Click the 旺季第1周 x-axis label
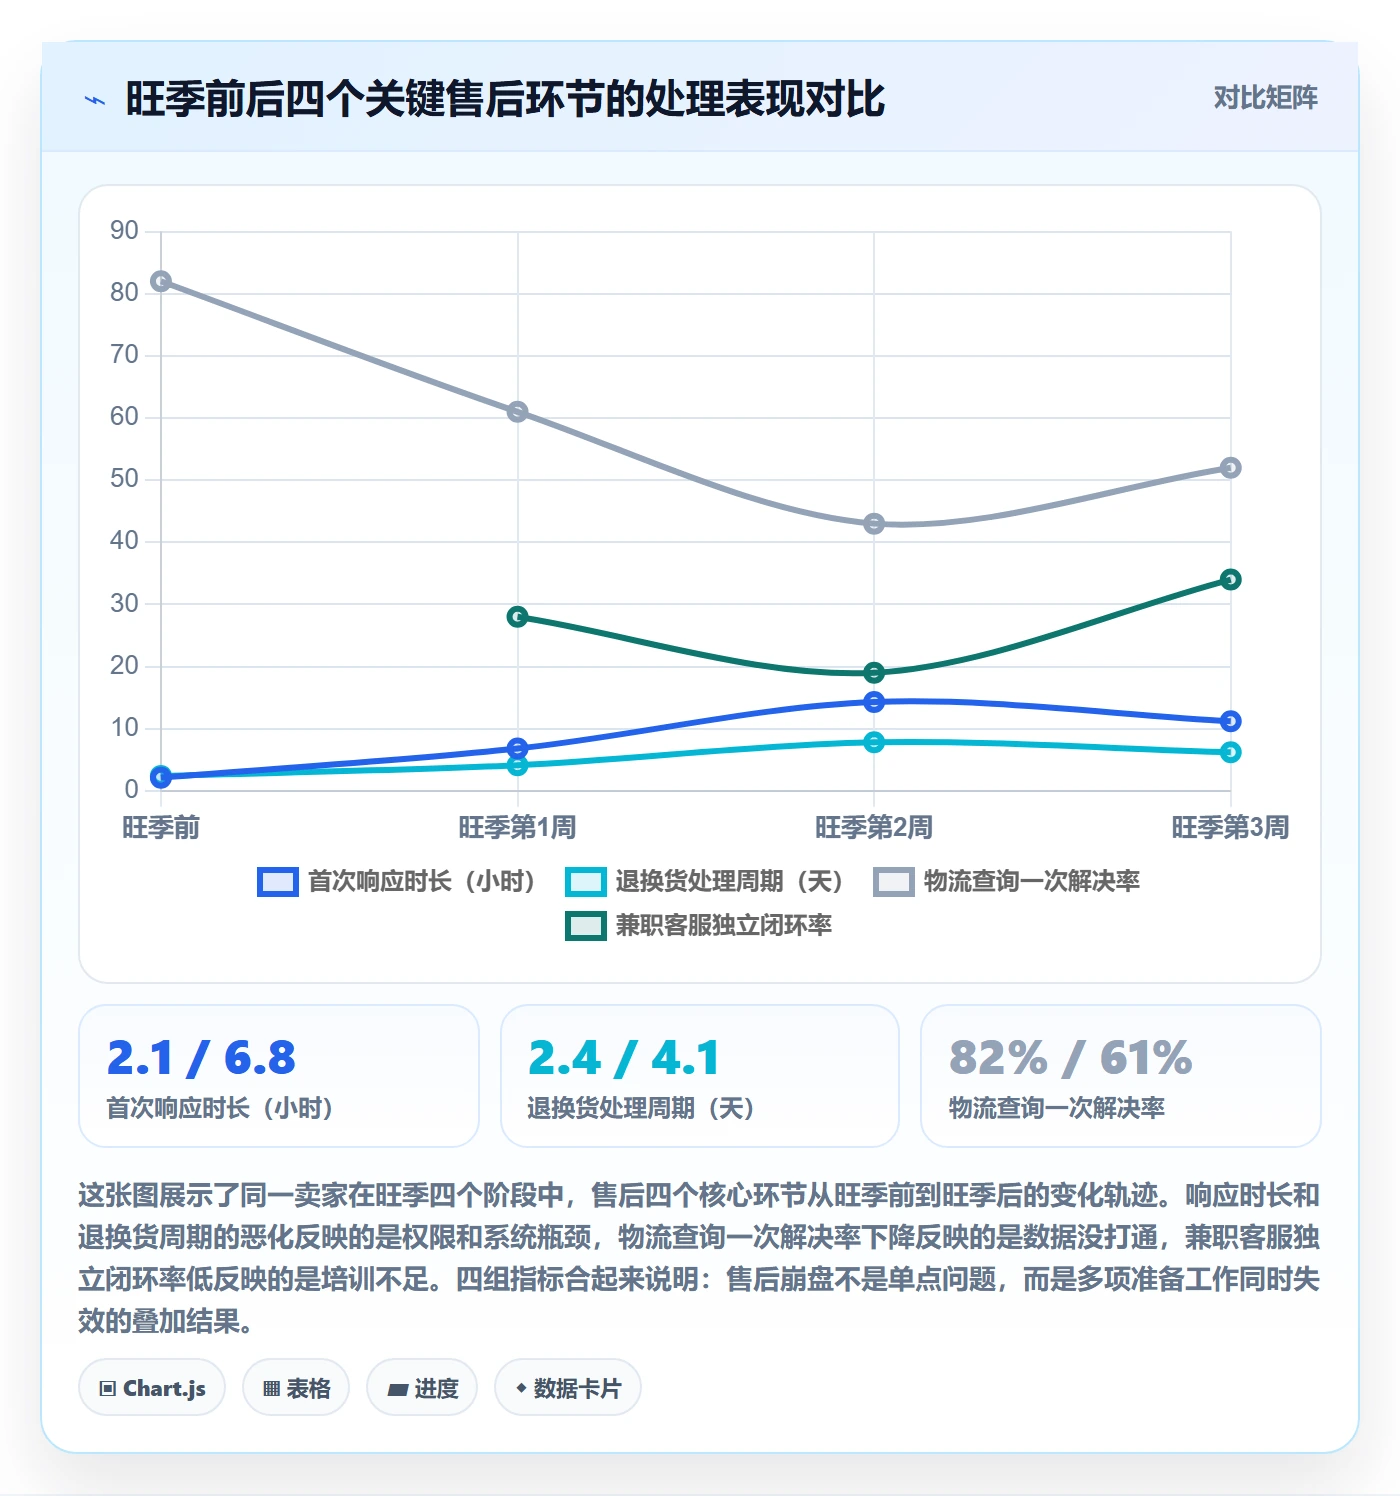Viewport: 1400px width, 1496px height. point(517,828)
